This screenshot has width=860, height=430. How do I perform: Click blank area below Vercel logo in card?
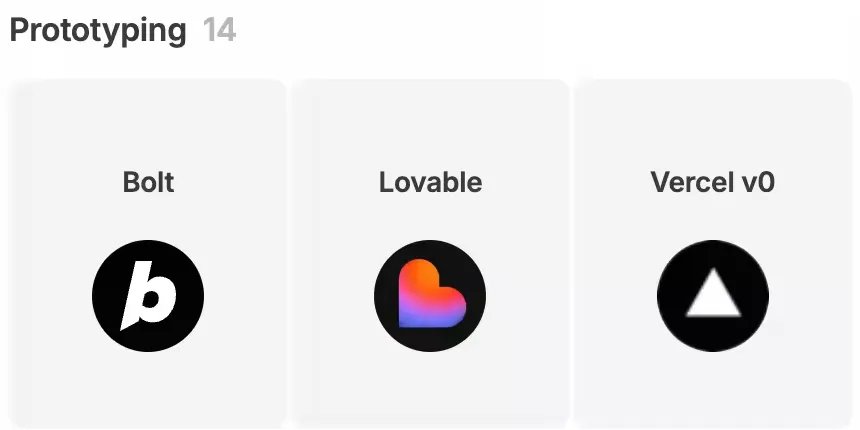pos(713,391)
